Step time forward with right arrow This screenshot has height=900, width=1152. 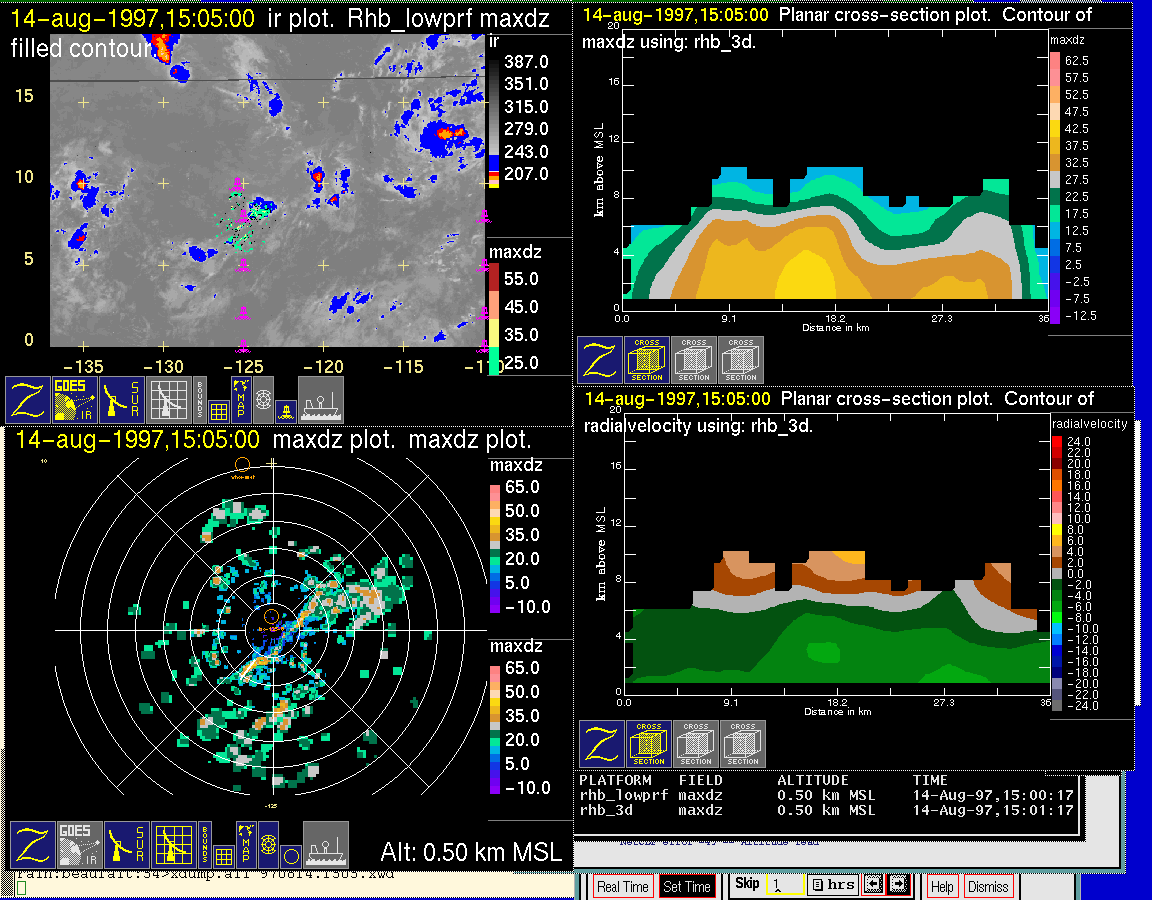pos(898,884)
